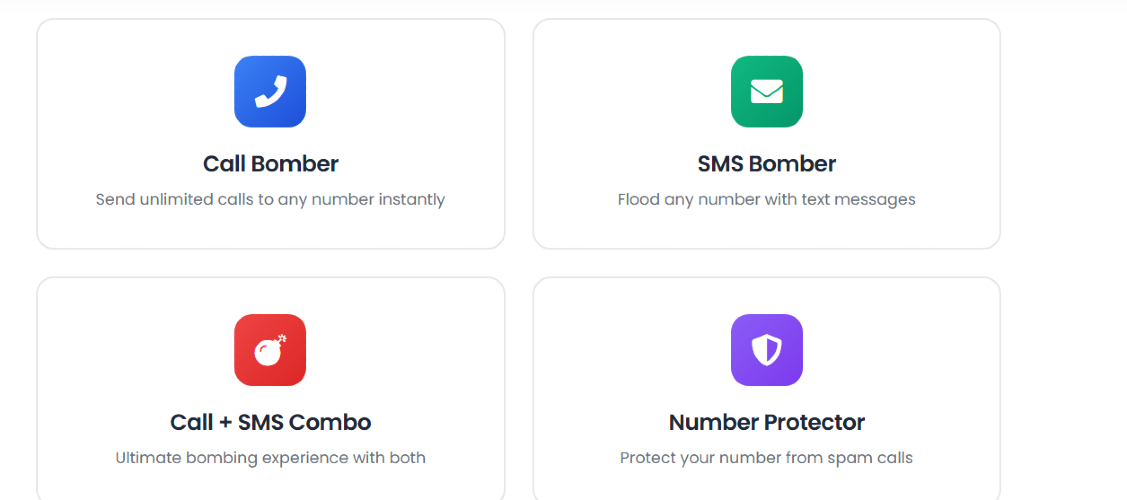Click "Ultimate bombing experience with both" text
1127x500 pixels.
click(270, 458)
